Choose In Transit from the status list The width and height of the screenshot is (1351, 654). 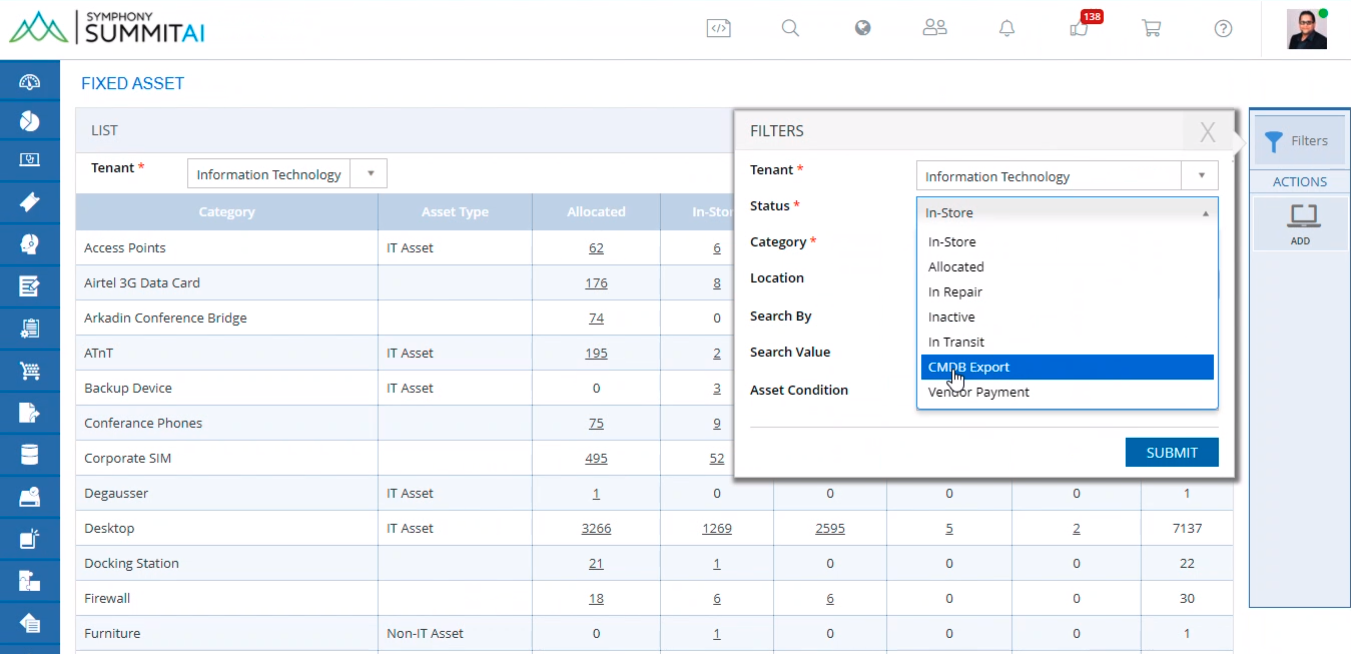click(1067, 342)
